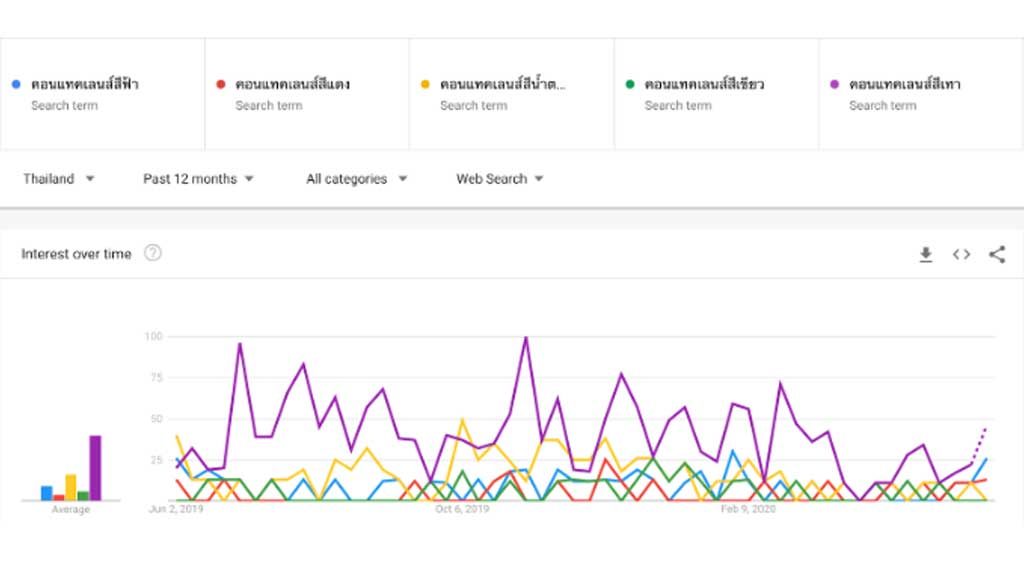Change the Web Search type dropdown
The width and height of the screenshot is (1024, 576).
(499, 179)
